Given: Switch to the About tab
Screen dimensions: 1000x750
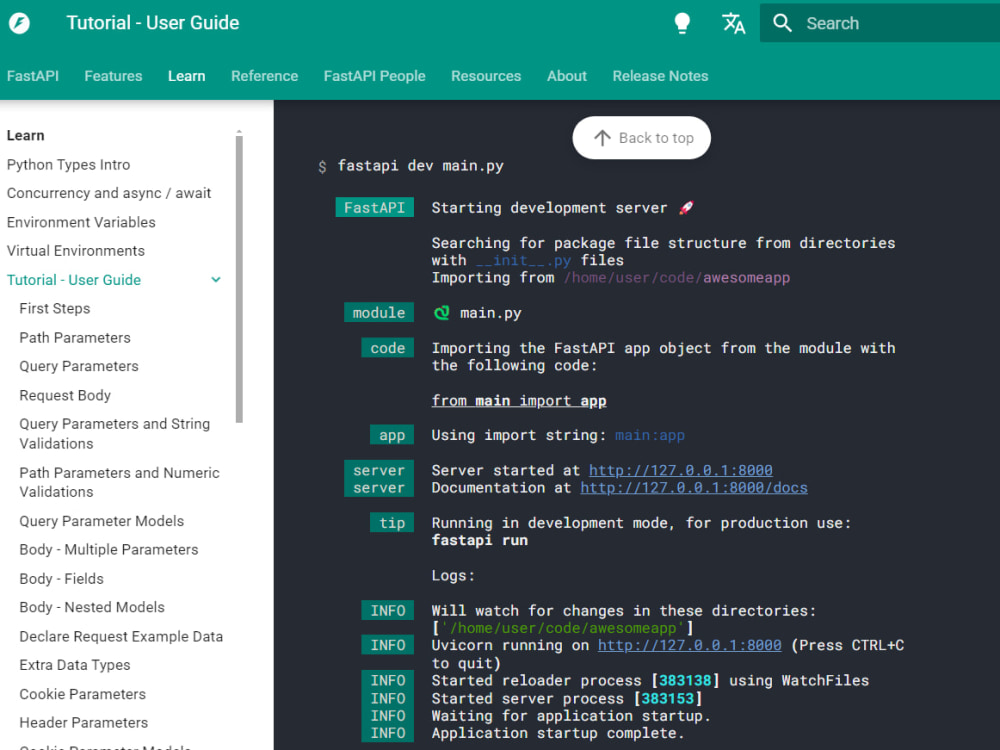Looking at the screenshot, I should tap(567, 76).
